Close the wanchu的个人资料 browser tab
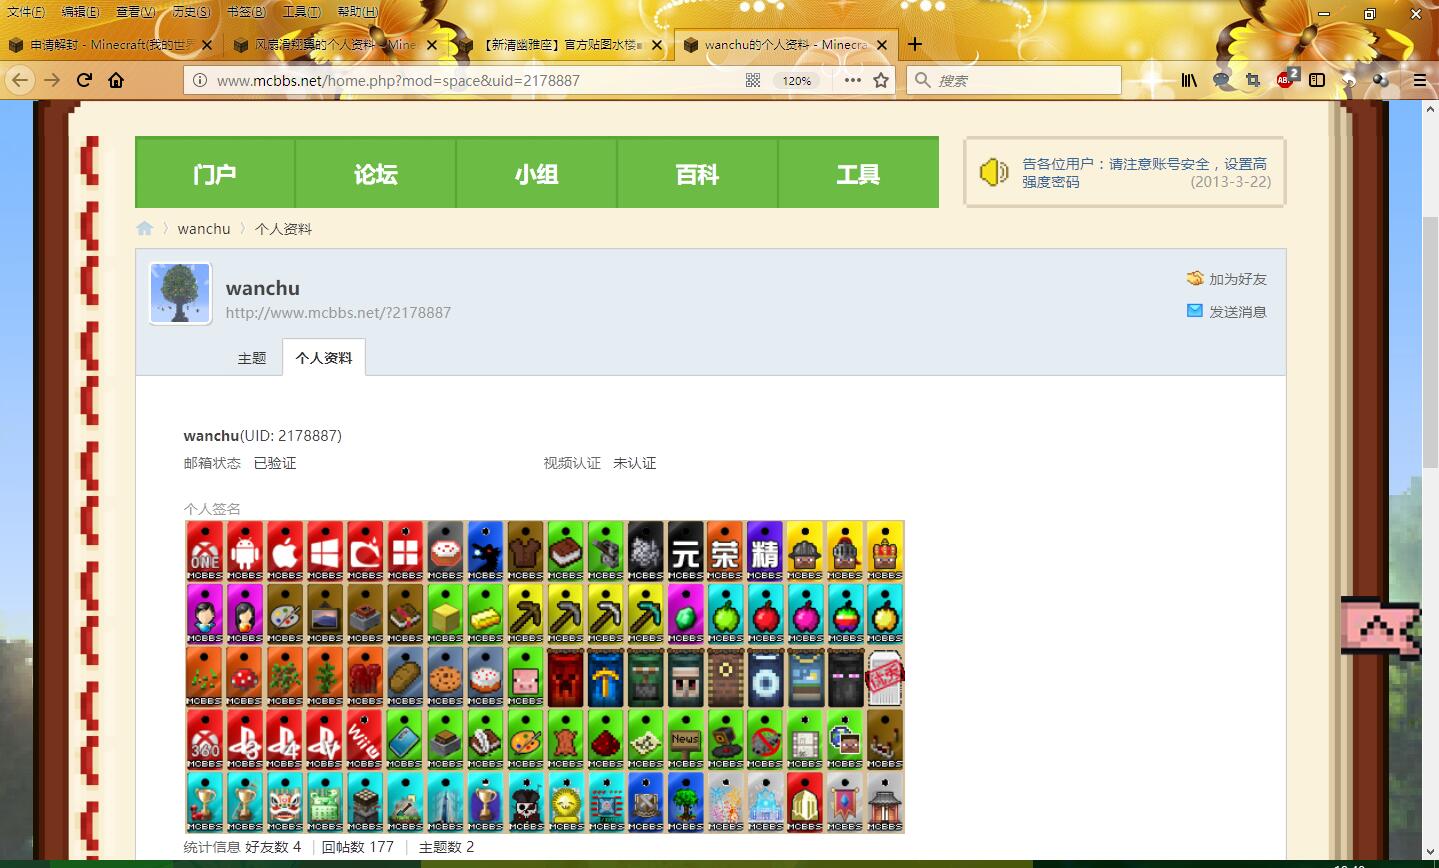Viewport: 1439px width, 868px height. [x=883, y=44]
